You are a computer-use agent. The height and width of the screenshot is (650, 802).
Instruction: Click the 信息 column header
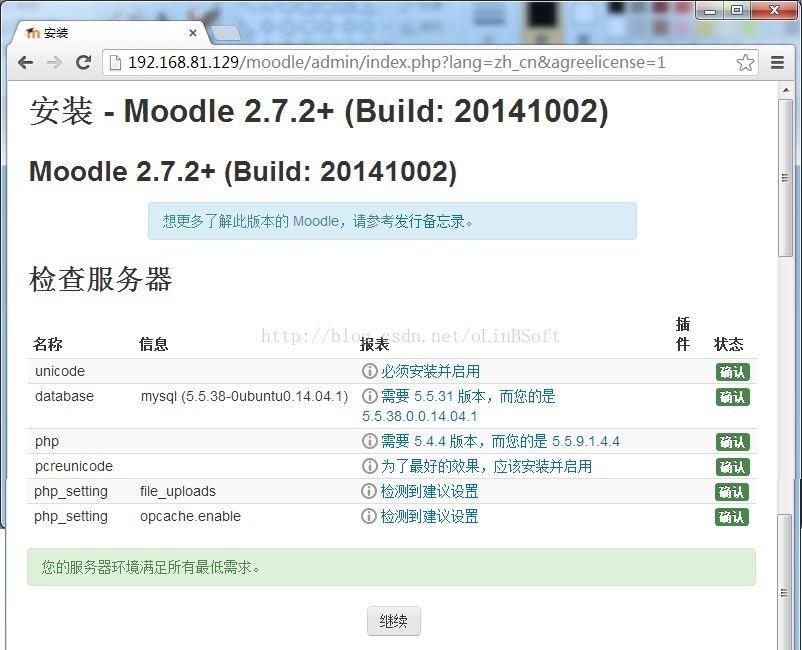(x=153, y=344)
